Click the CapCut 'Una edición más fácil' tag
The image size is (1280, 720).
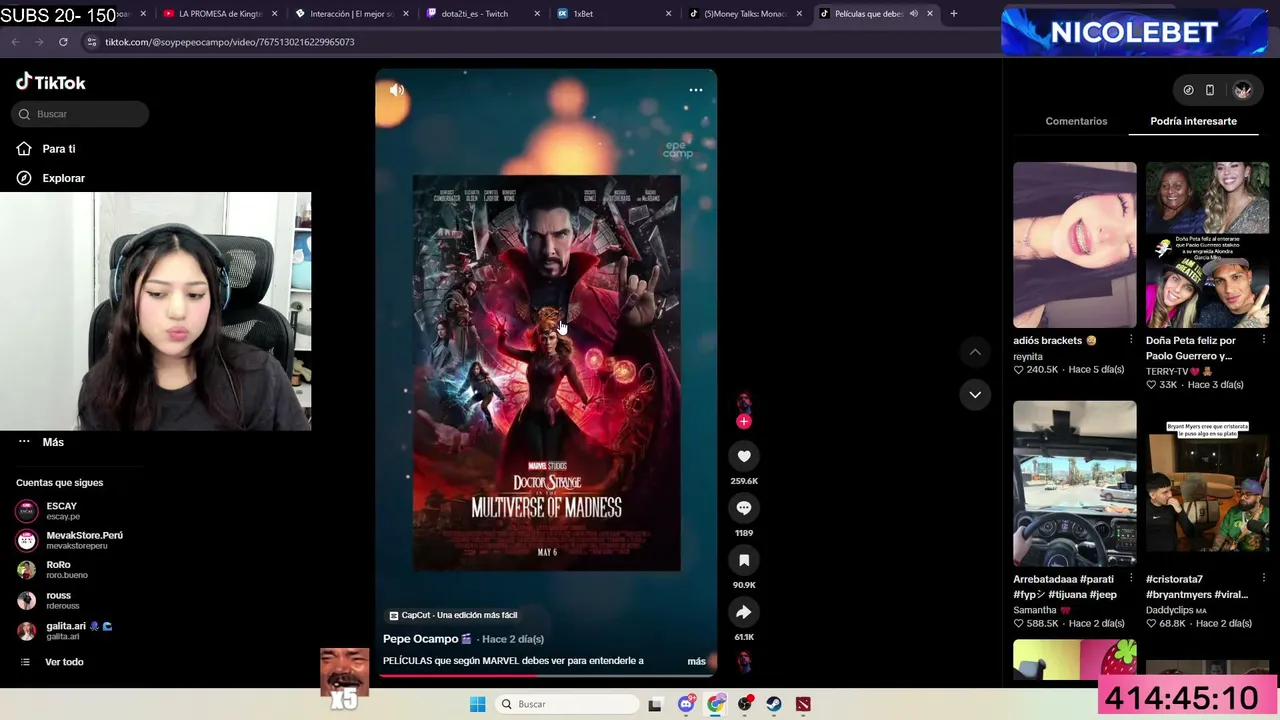(x=453, y=615)
